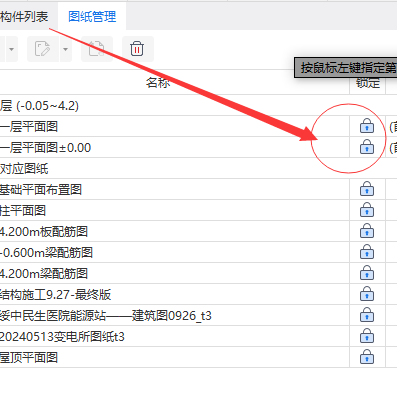This screenshot has height=414, width=397.
Task: Toggle lock for 结构施工9.27-最终版
Action: coord(367,294)
